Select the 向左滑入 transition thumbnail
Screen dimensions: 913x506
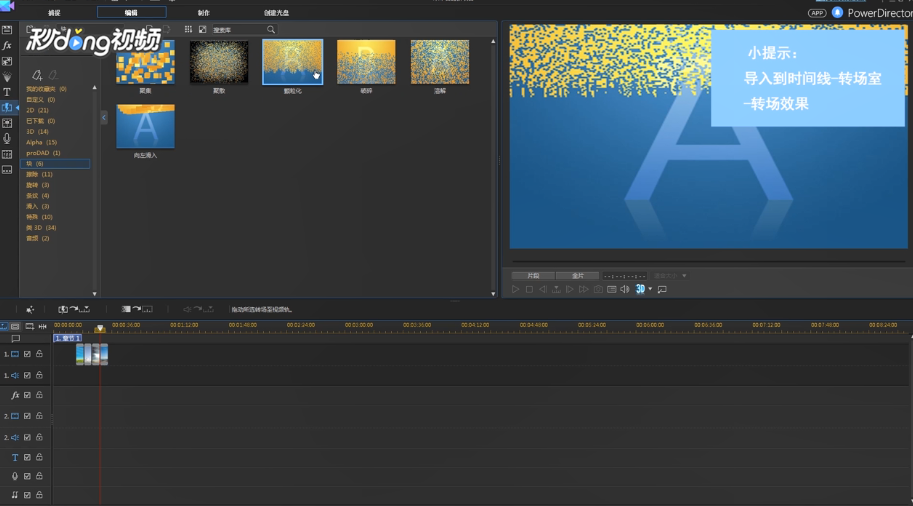[145, 126]
